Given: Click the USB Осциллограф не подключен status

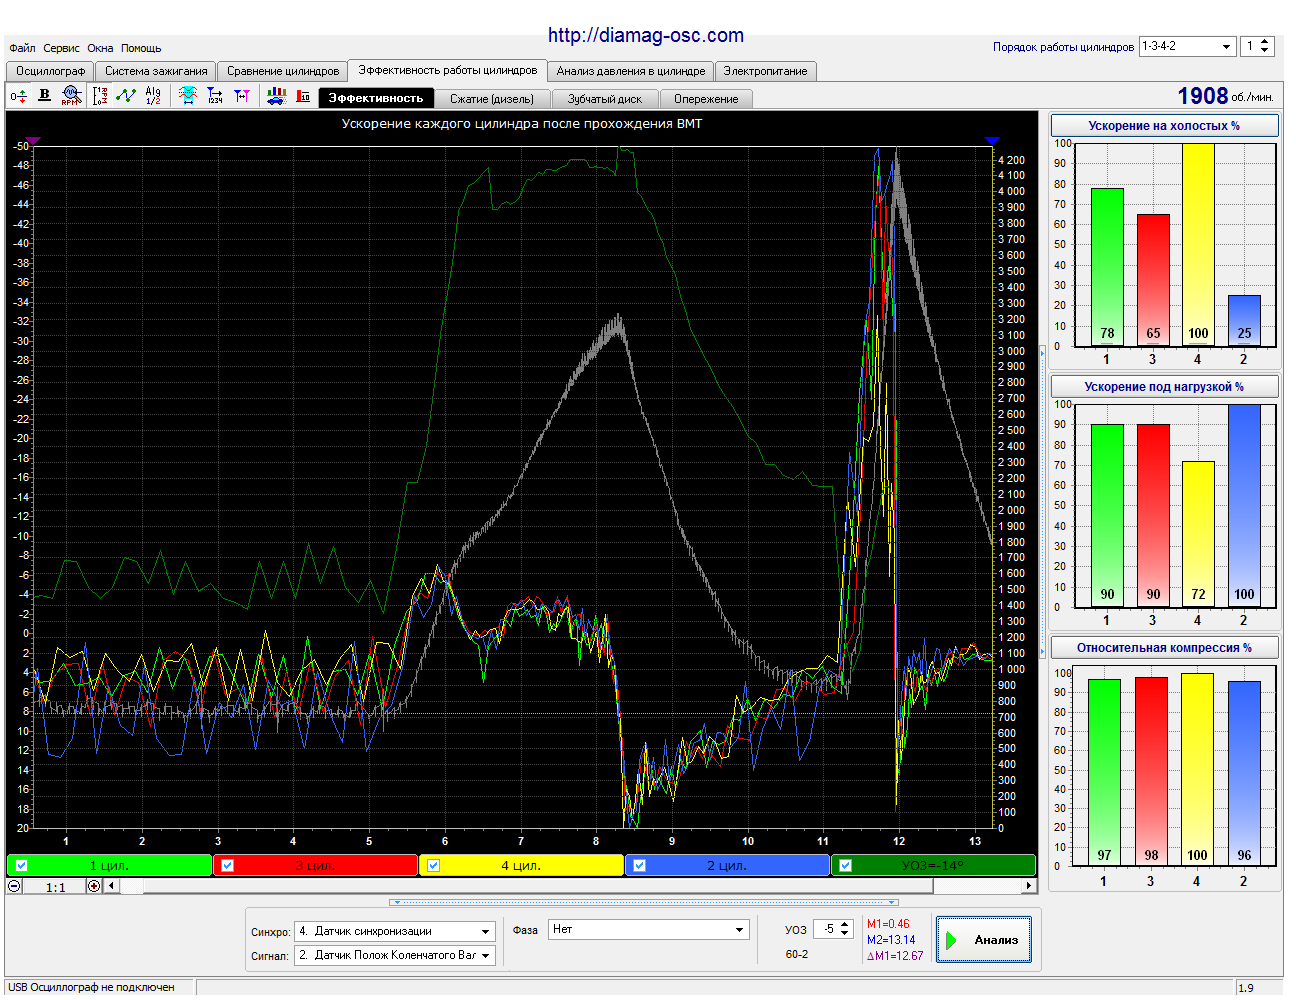Looking at the screenshot, I should [x=91, y=987].
